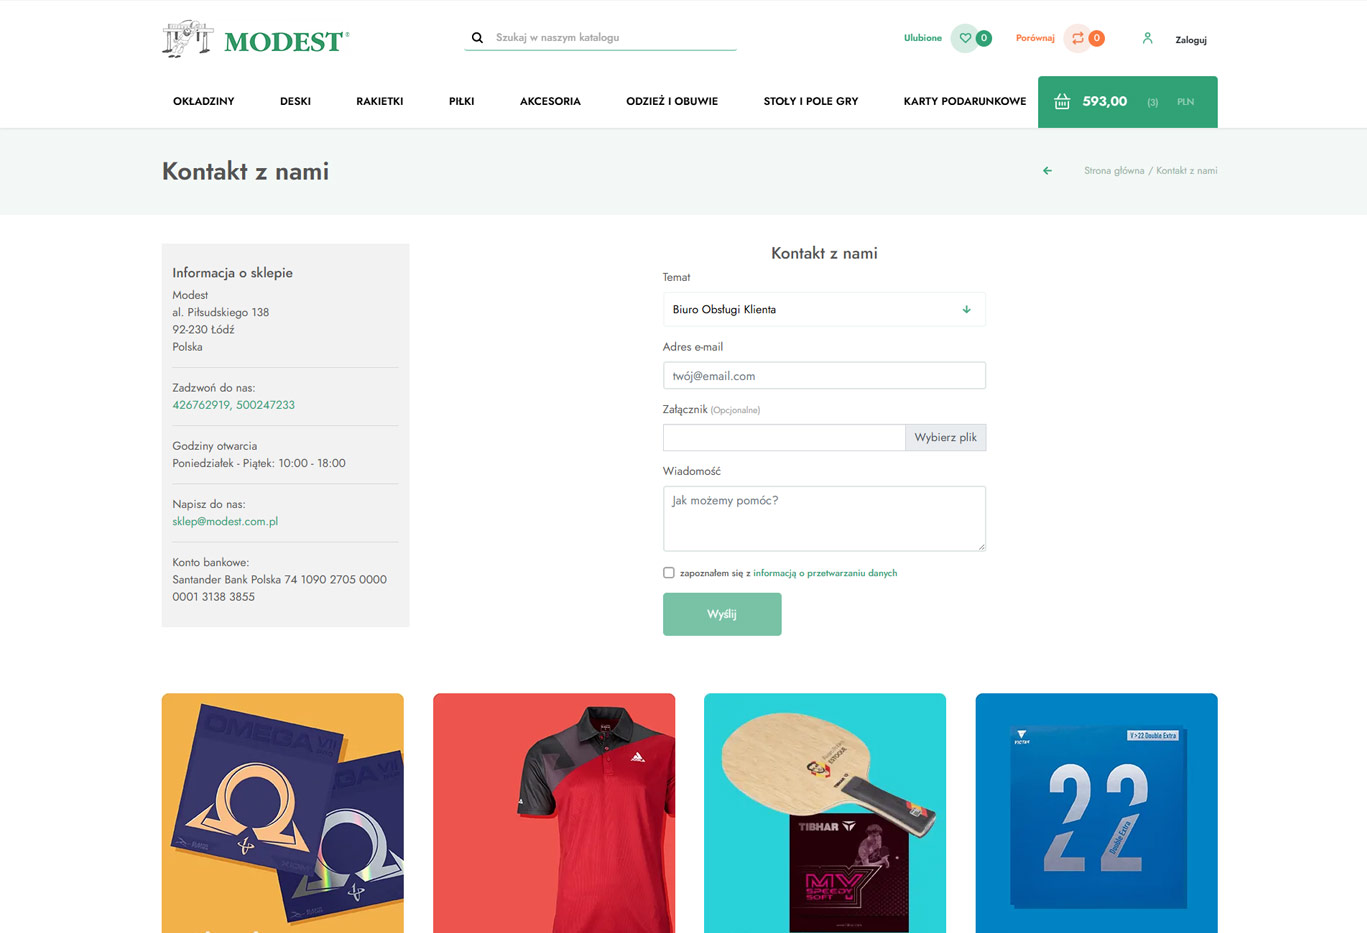
Task: Open favorites via the heart icon
Action: 965,38
